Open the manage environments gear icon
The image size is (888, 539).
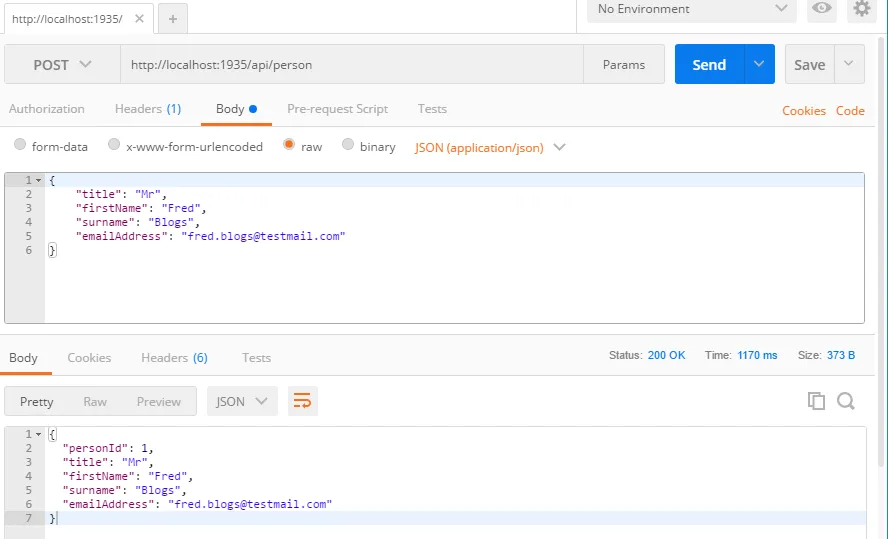point(861,9)
